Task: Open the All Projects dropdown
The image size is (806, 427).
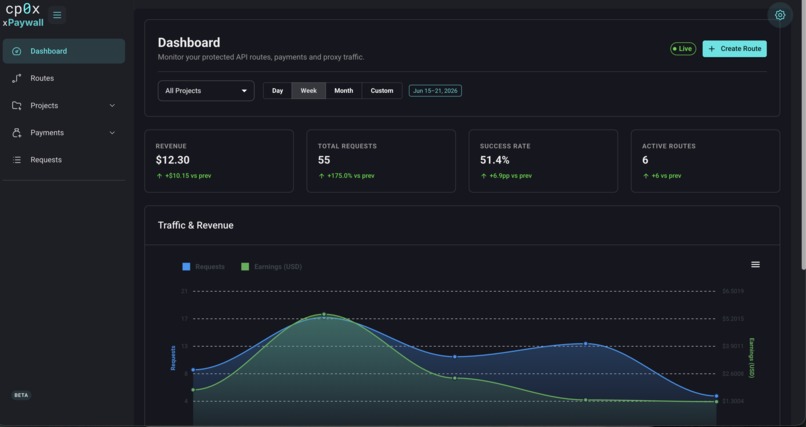Action: coord(206,90)
